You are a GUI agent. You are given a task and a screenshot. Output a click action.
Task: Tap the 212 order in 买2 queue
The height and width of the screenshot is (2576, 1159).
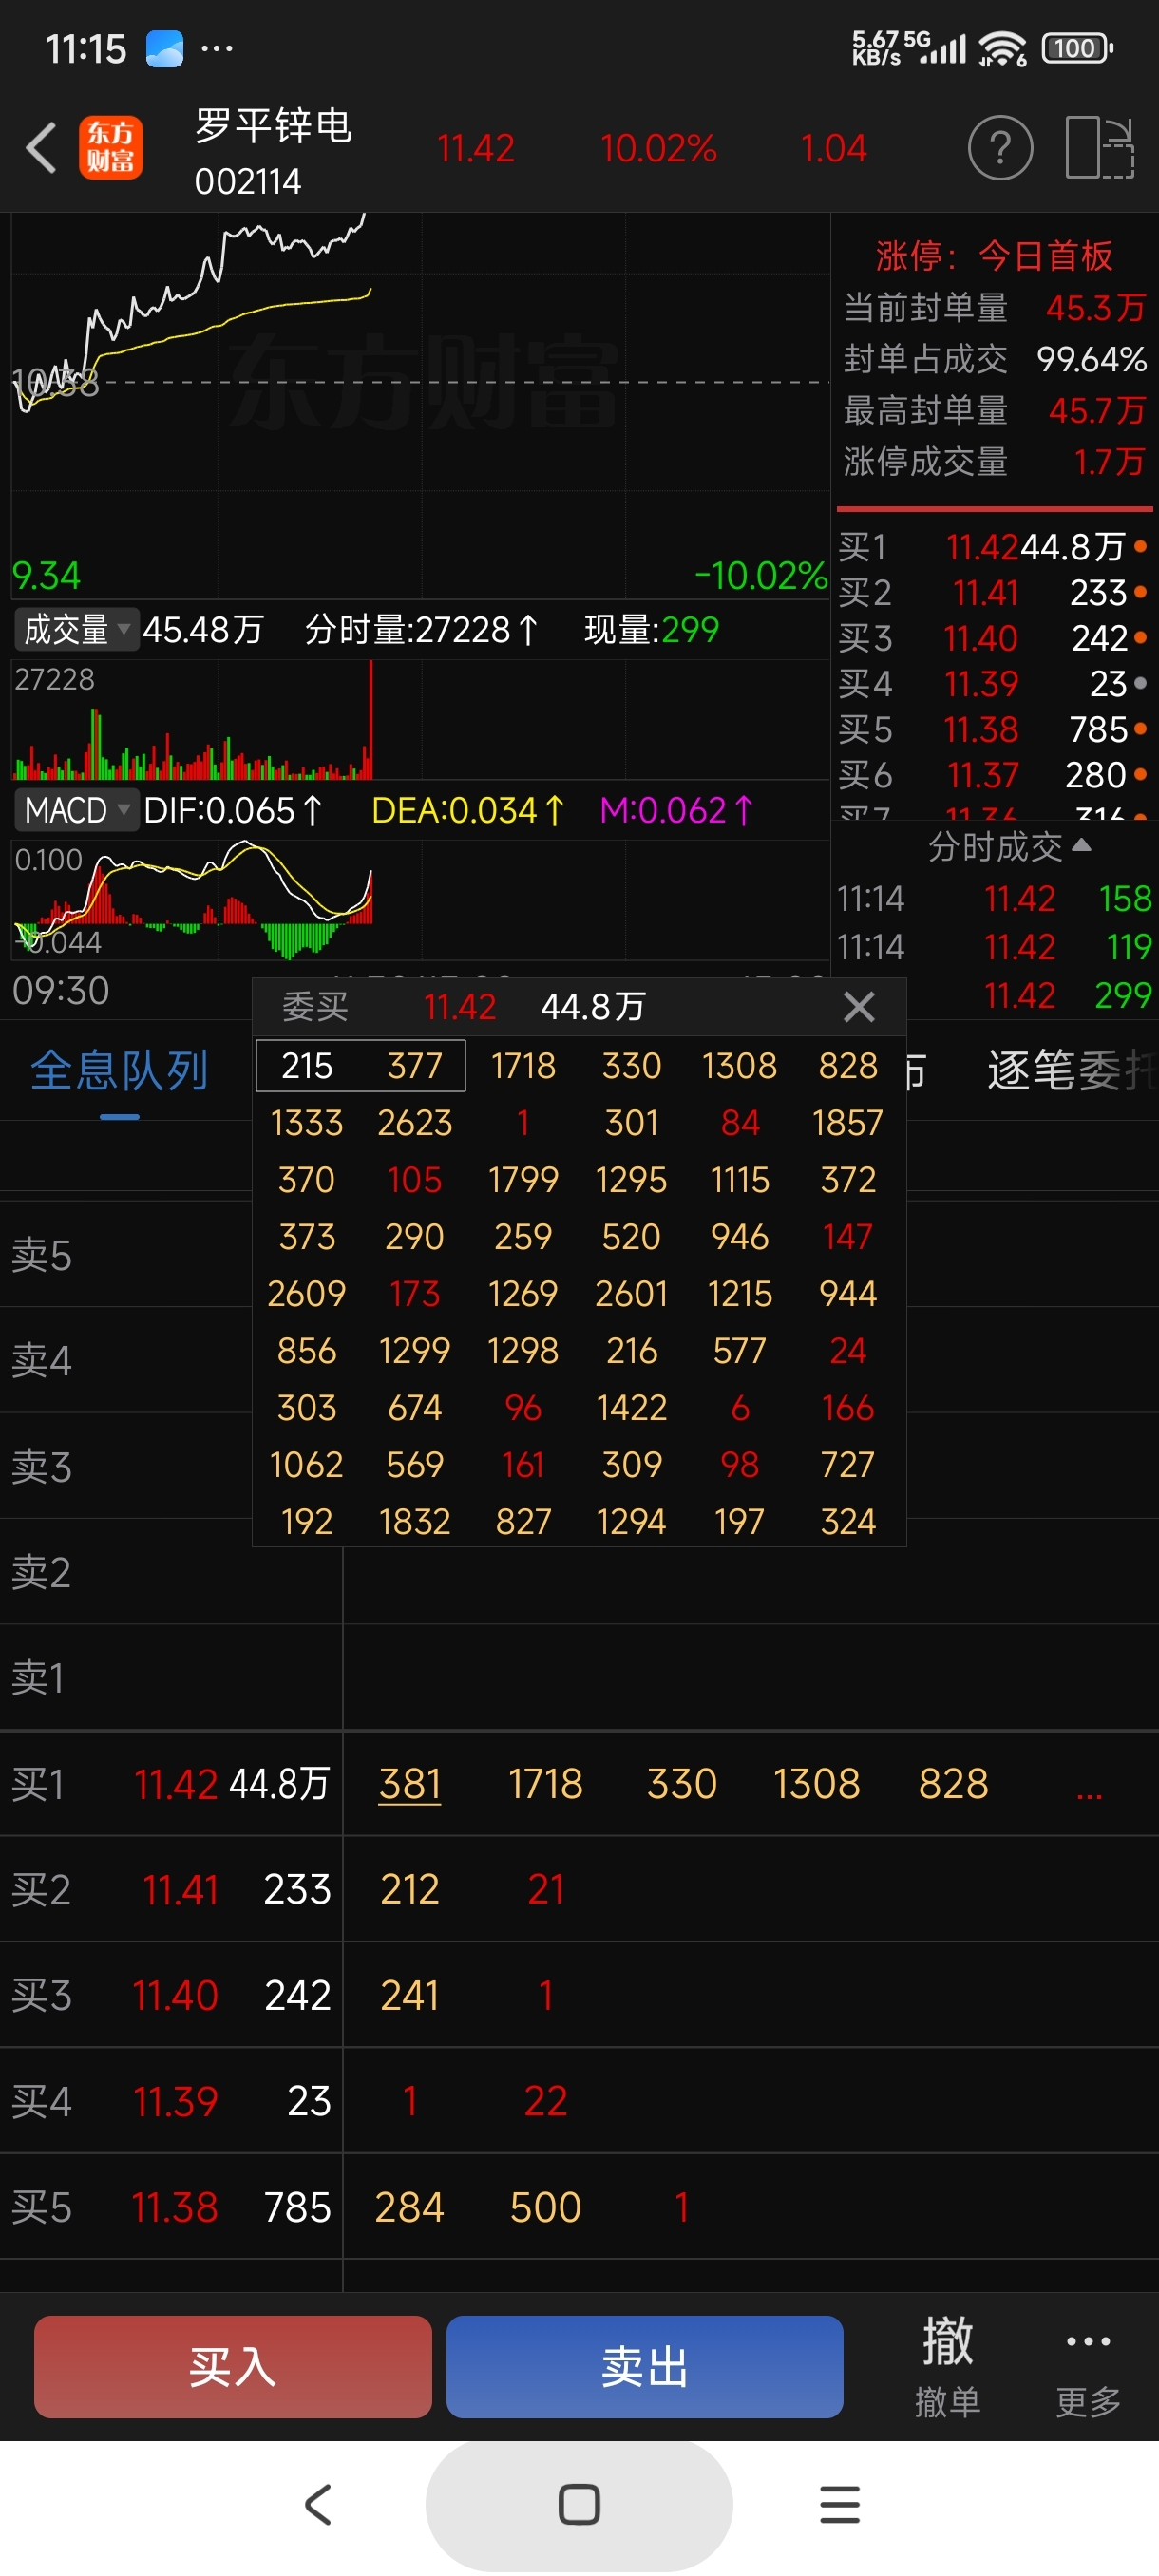(x=410, y=1889)
